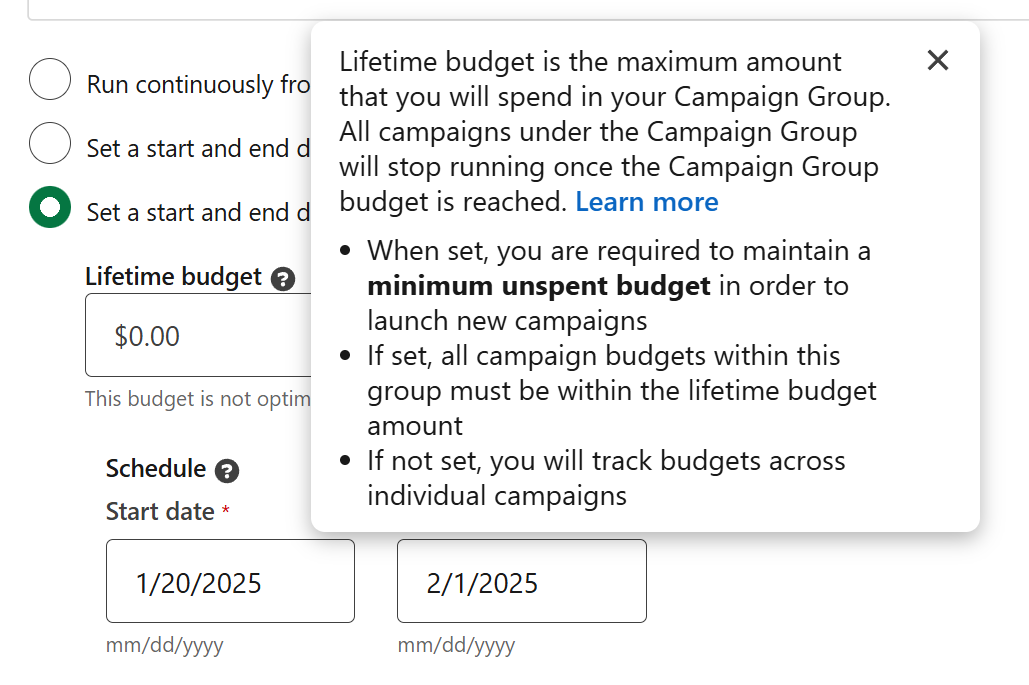This screenshot has width=1029, height=685.
Task: Click the start date field showing 1/20/2025
Action: (230, 581)
